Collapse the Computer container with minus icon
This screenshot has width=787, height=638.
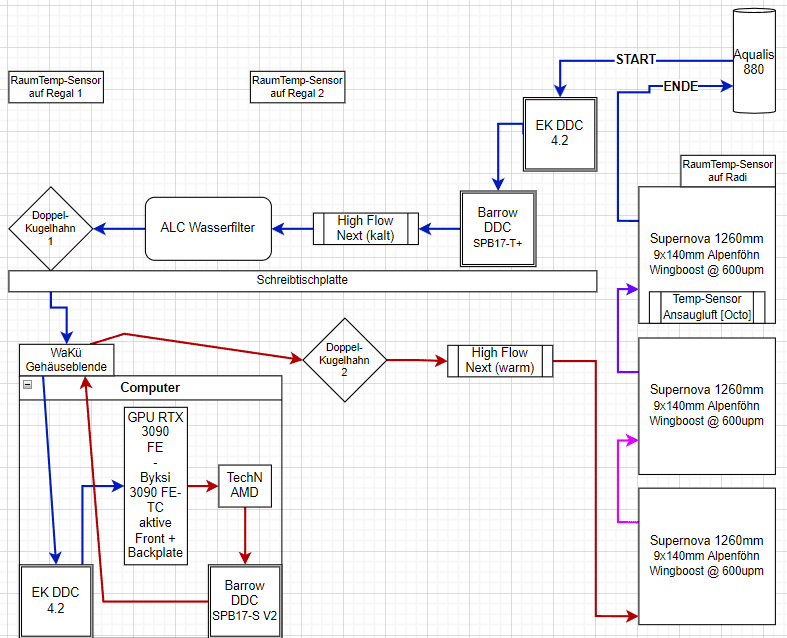coord(28,385)
